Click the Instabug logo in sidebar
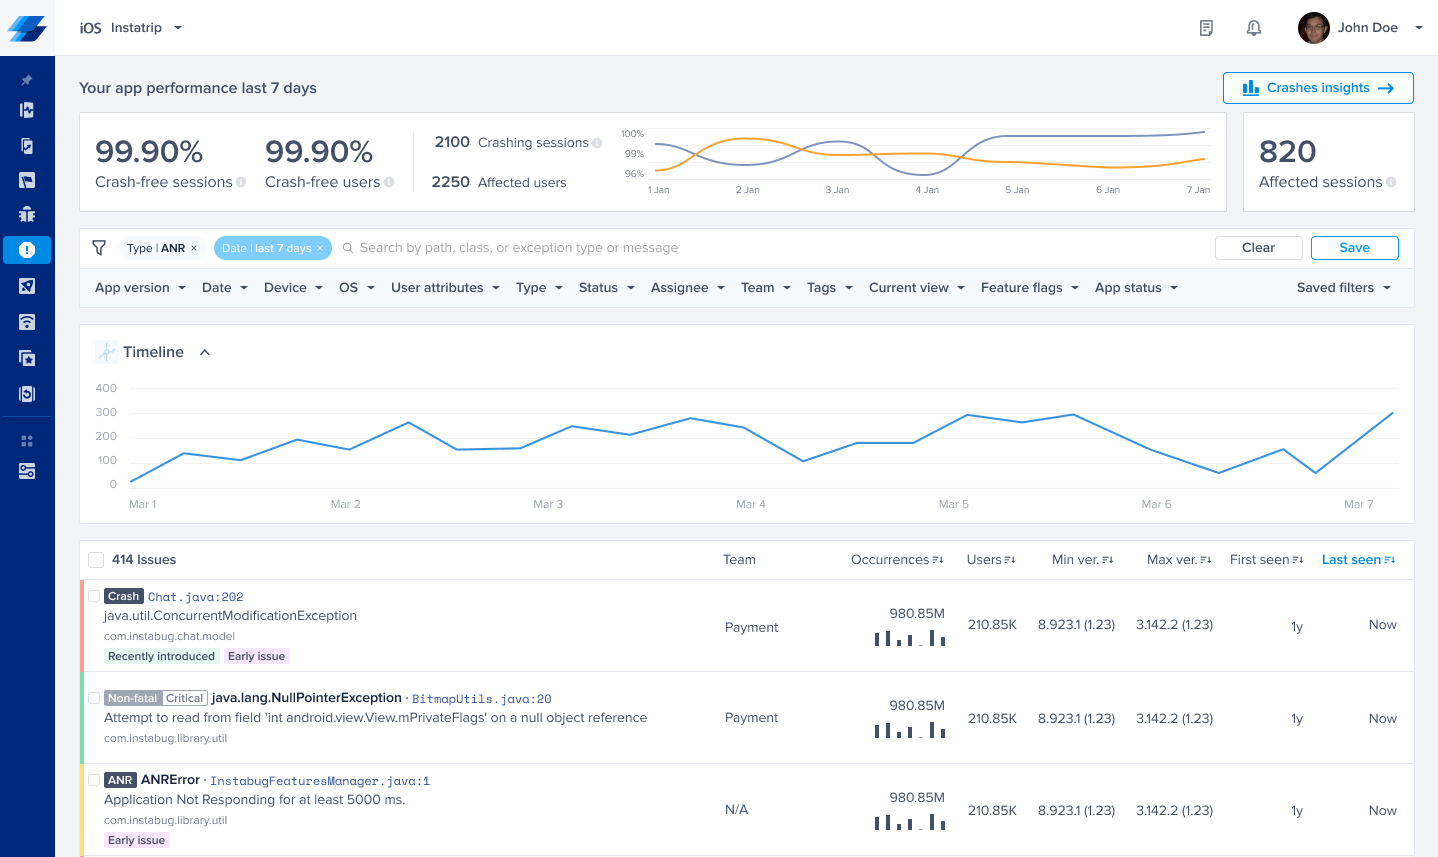Screen dimensions: 1438x857 tap(27, 28)
